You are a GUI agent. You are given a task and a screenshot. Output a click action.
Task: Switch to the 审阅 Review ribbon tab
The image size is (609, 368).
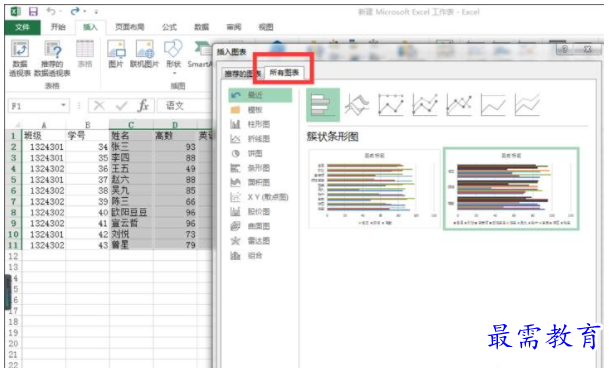[234, 27]
